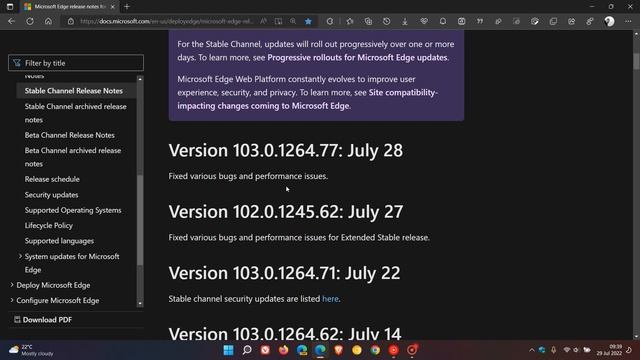
Task: Open Beta Channel archived release notes
Action: click(73, 157)
